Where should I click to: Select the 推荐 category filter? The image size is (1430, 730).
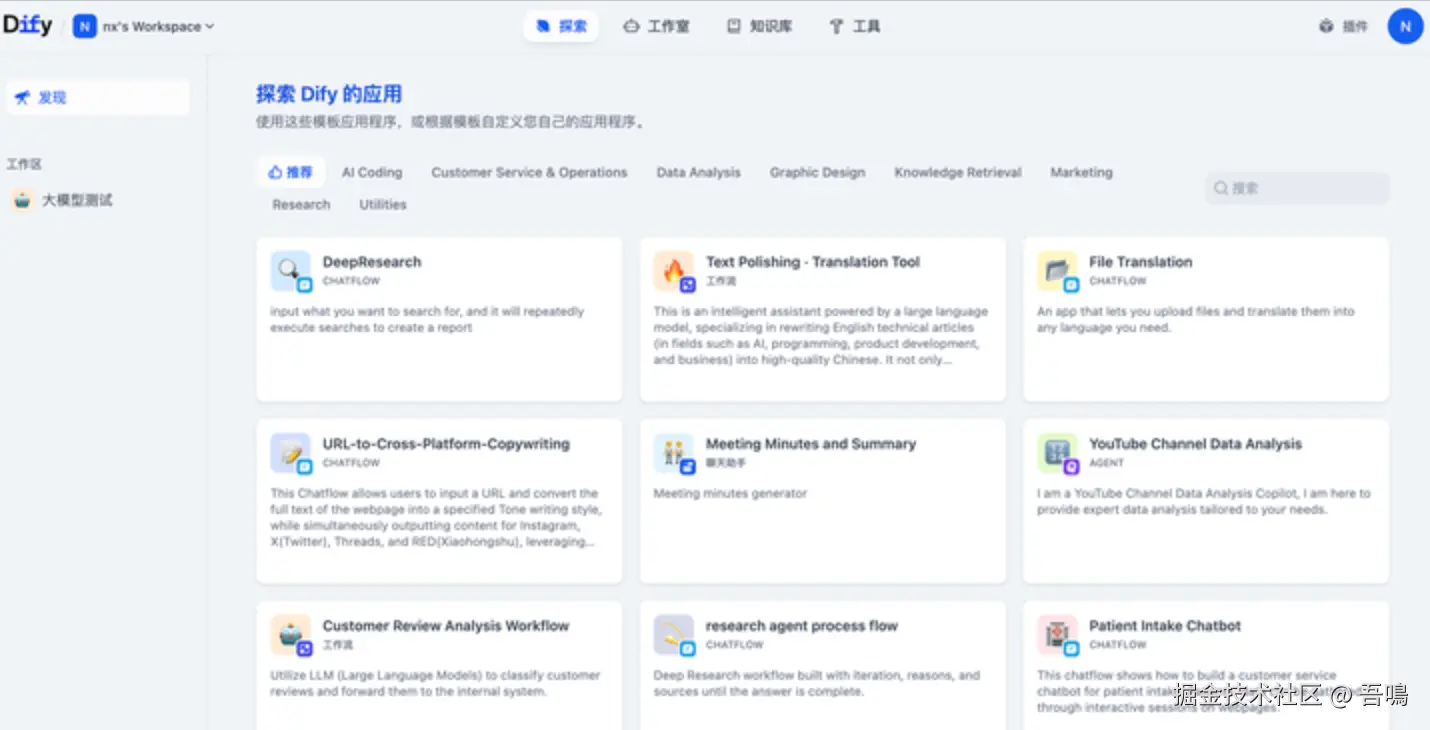point(290,172)
